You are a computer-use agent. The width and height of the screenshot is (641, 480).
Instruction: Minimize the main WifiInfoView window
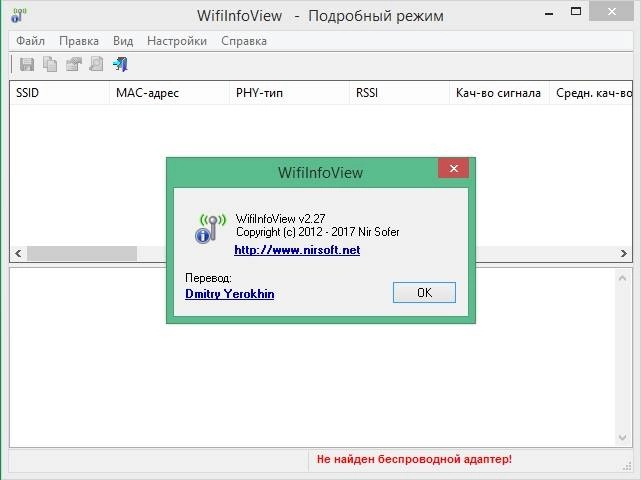tap(549, 13)
